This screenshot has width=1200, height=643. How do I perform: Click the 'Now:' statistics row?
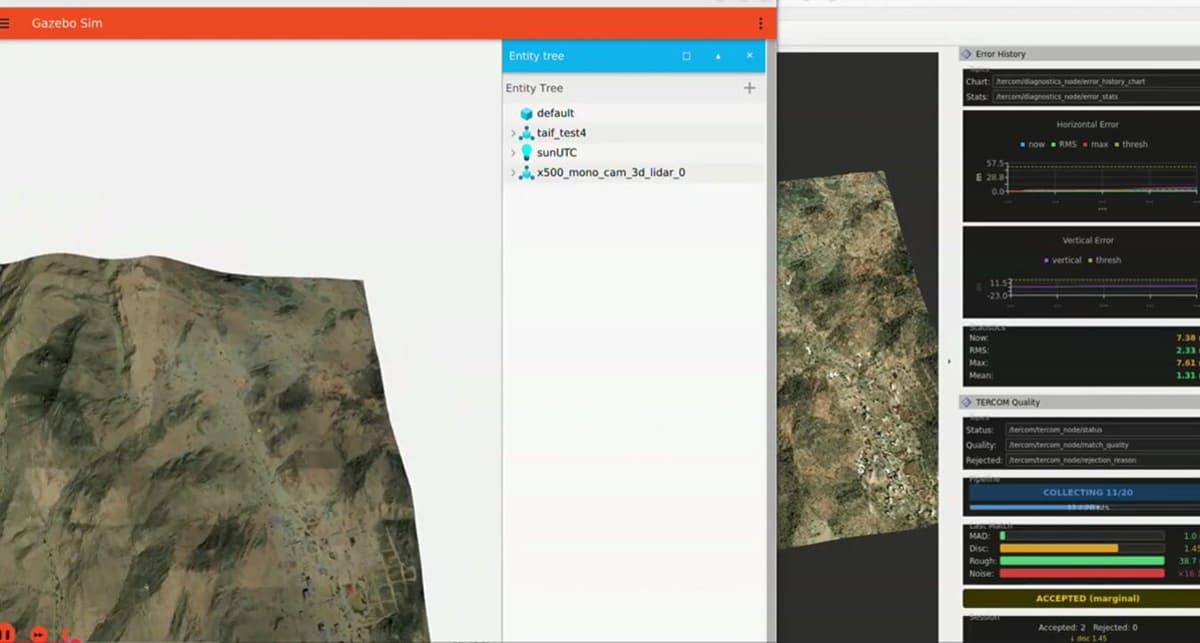[x=1083, y=338]
